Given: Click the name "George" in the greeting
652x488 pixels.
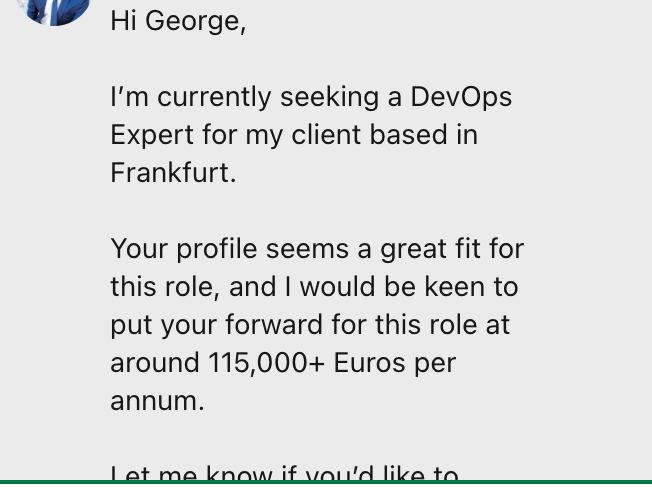Looking at the screenshot, I should click(192, 21).
